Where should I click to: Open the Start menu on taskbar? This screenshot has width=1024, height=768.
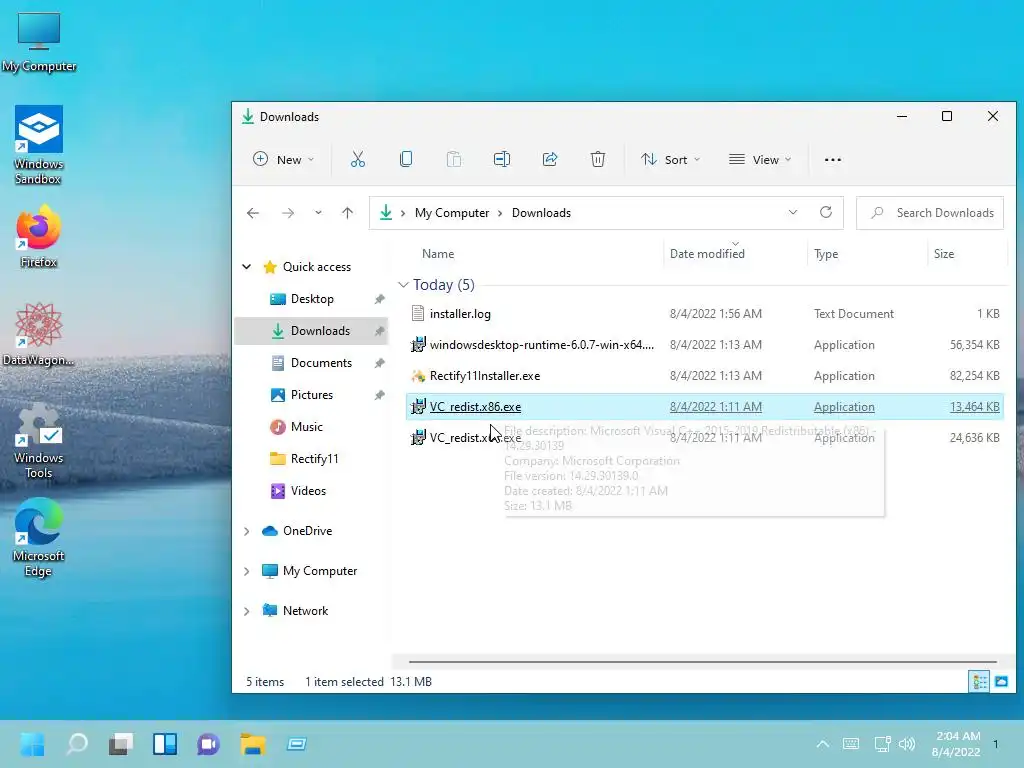point(32,744)
